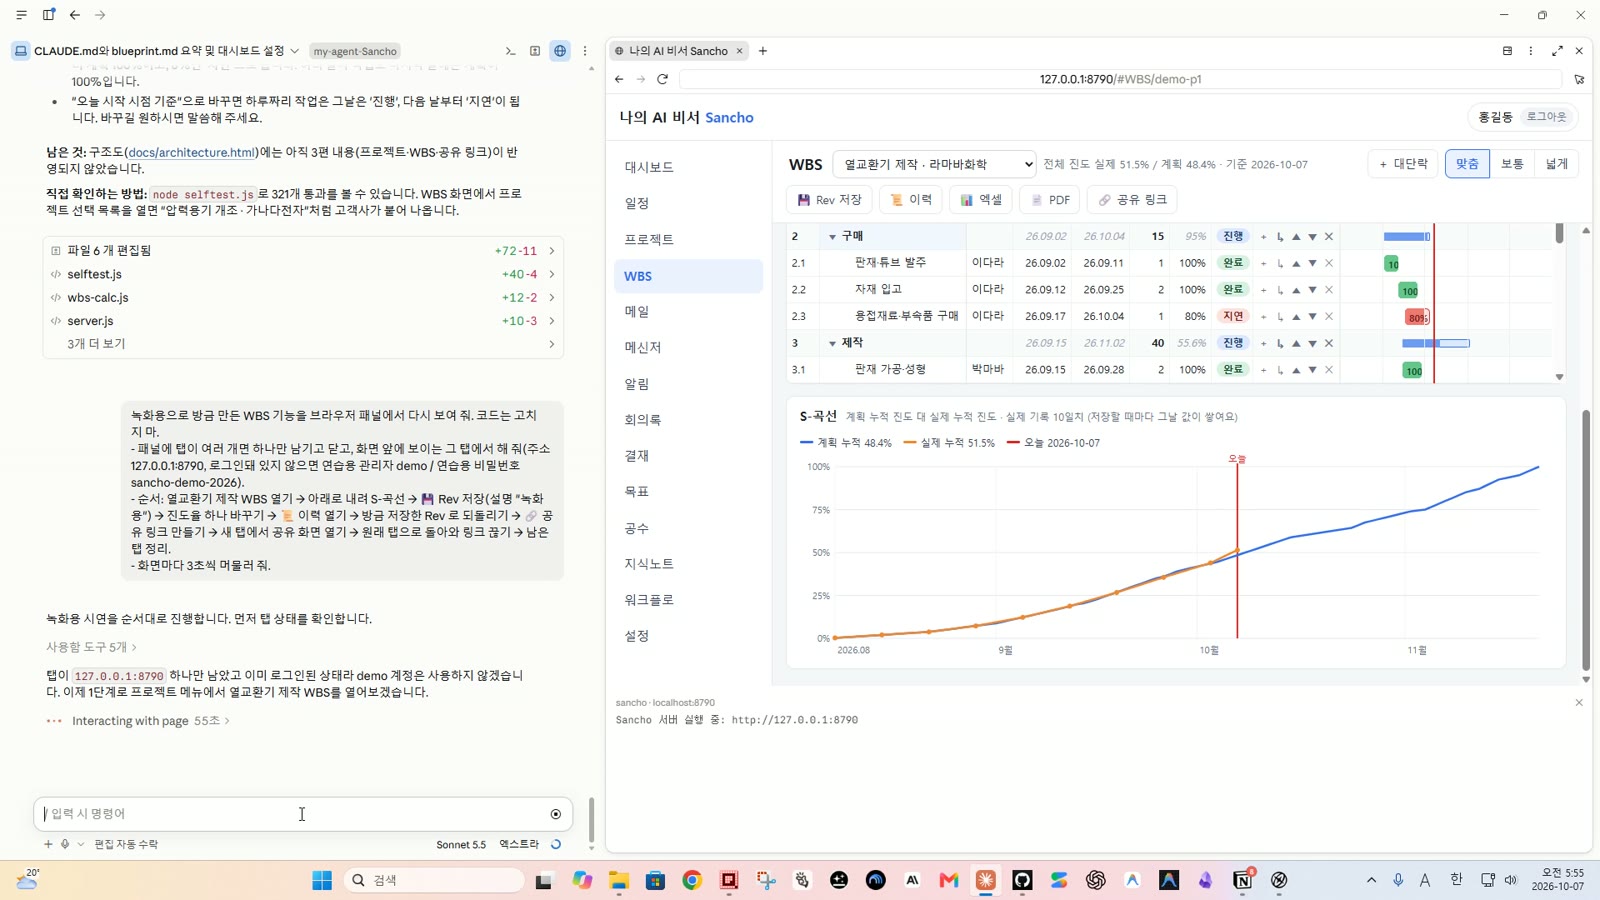
Task: Open the WBS project dropdown
Action: pyautogui.click(x=934, y=164)
